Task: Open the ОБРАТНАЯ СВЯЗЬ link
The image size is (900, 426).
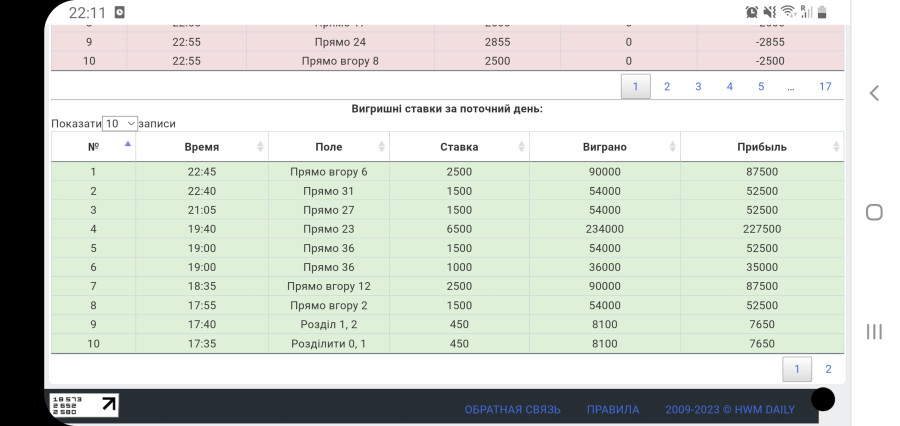Action: pos(513,409)
